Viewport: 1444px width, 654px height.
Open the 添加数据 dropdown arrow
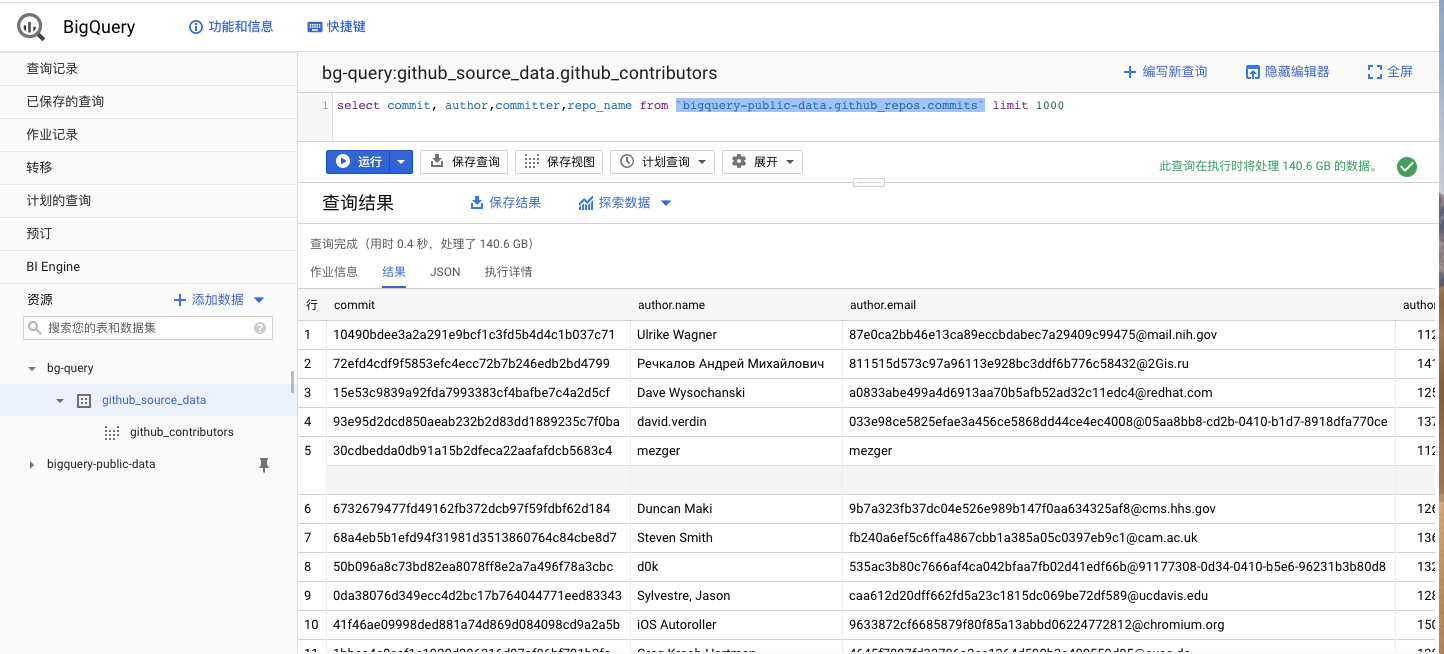point(259,300)
